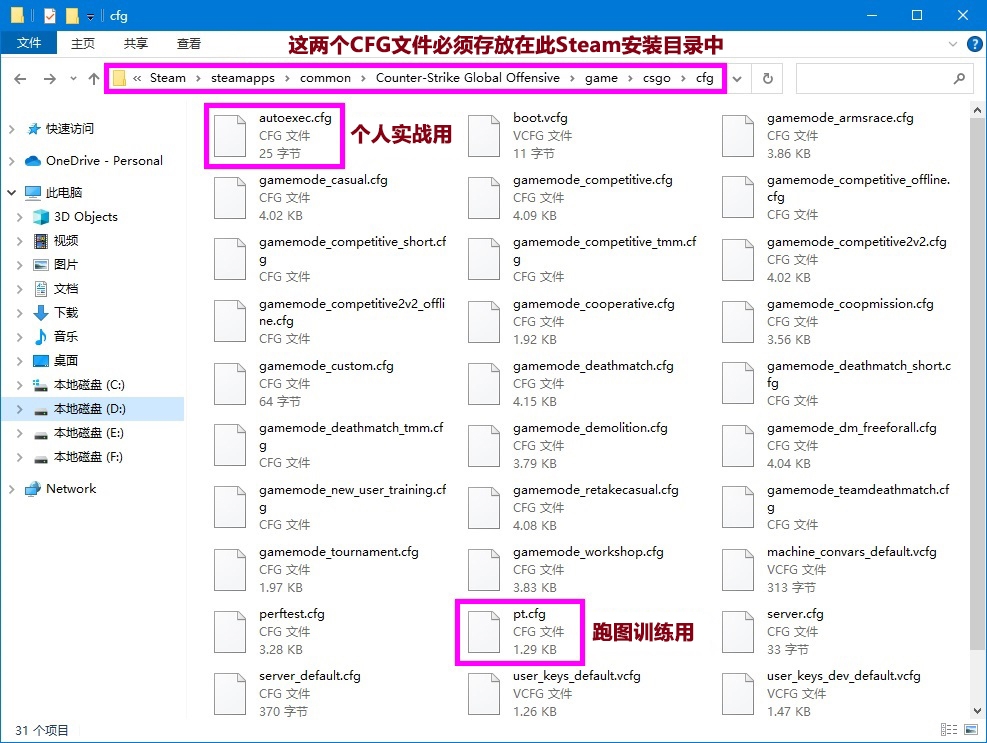Open 文档 folder in sidebar
The width and height of the screenshot is (987, 743).
(65, 288)
